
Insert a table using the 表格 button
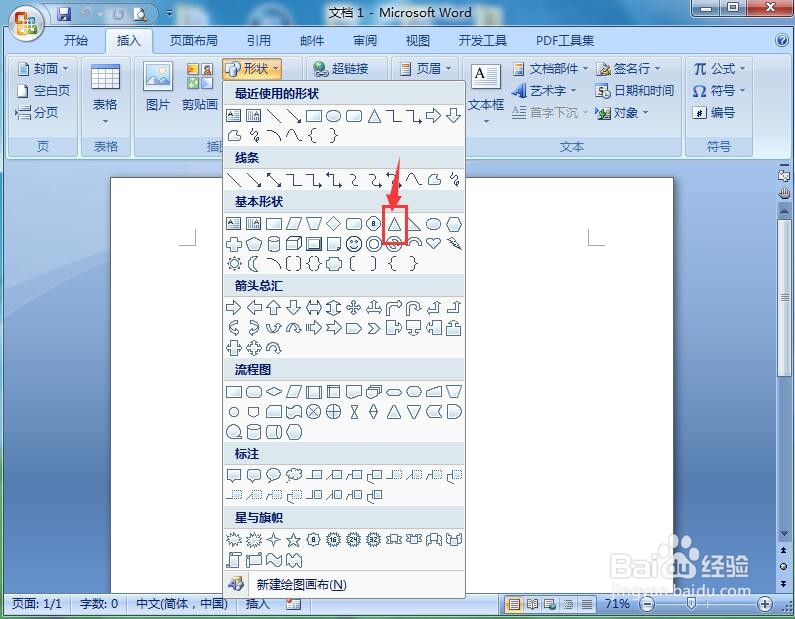tap(105, 94)
